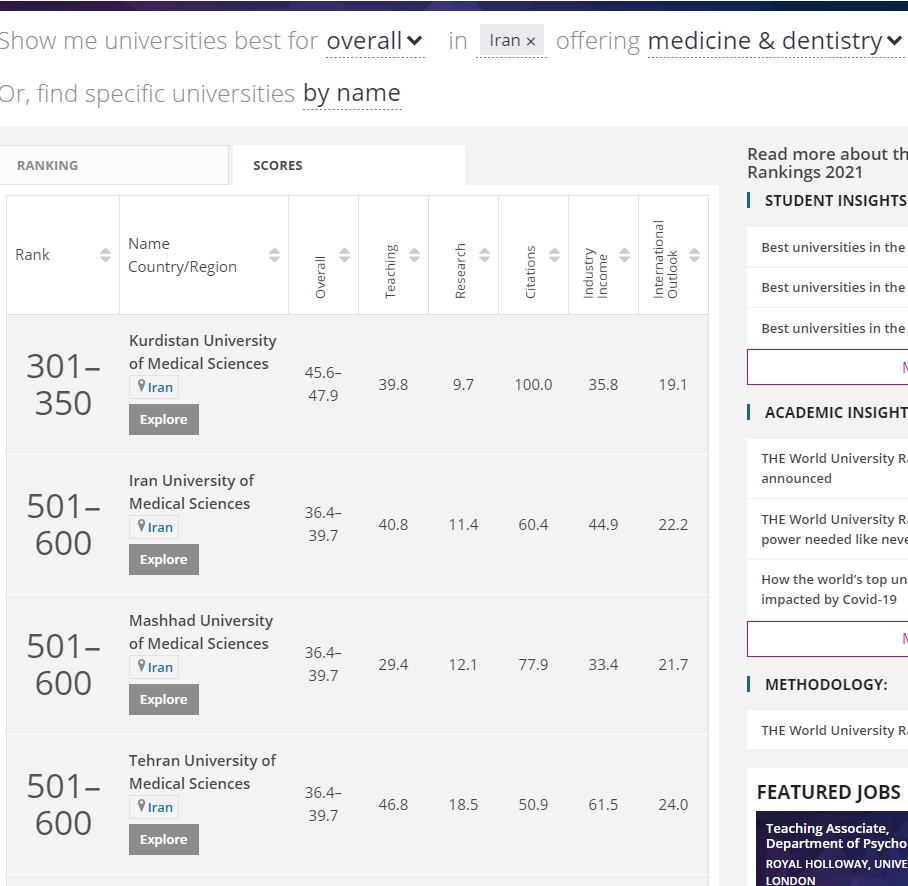Image resolution: width=908 pixels, height=886 pixels.
Task: Sort by Citations score arrows
Action: click(555, 255)
